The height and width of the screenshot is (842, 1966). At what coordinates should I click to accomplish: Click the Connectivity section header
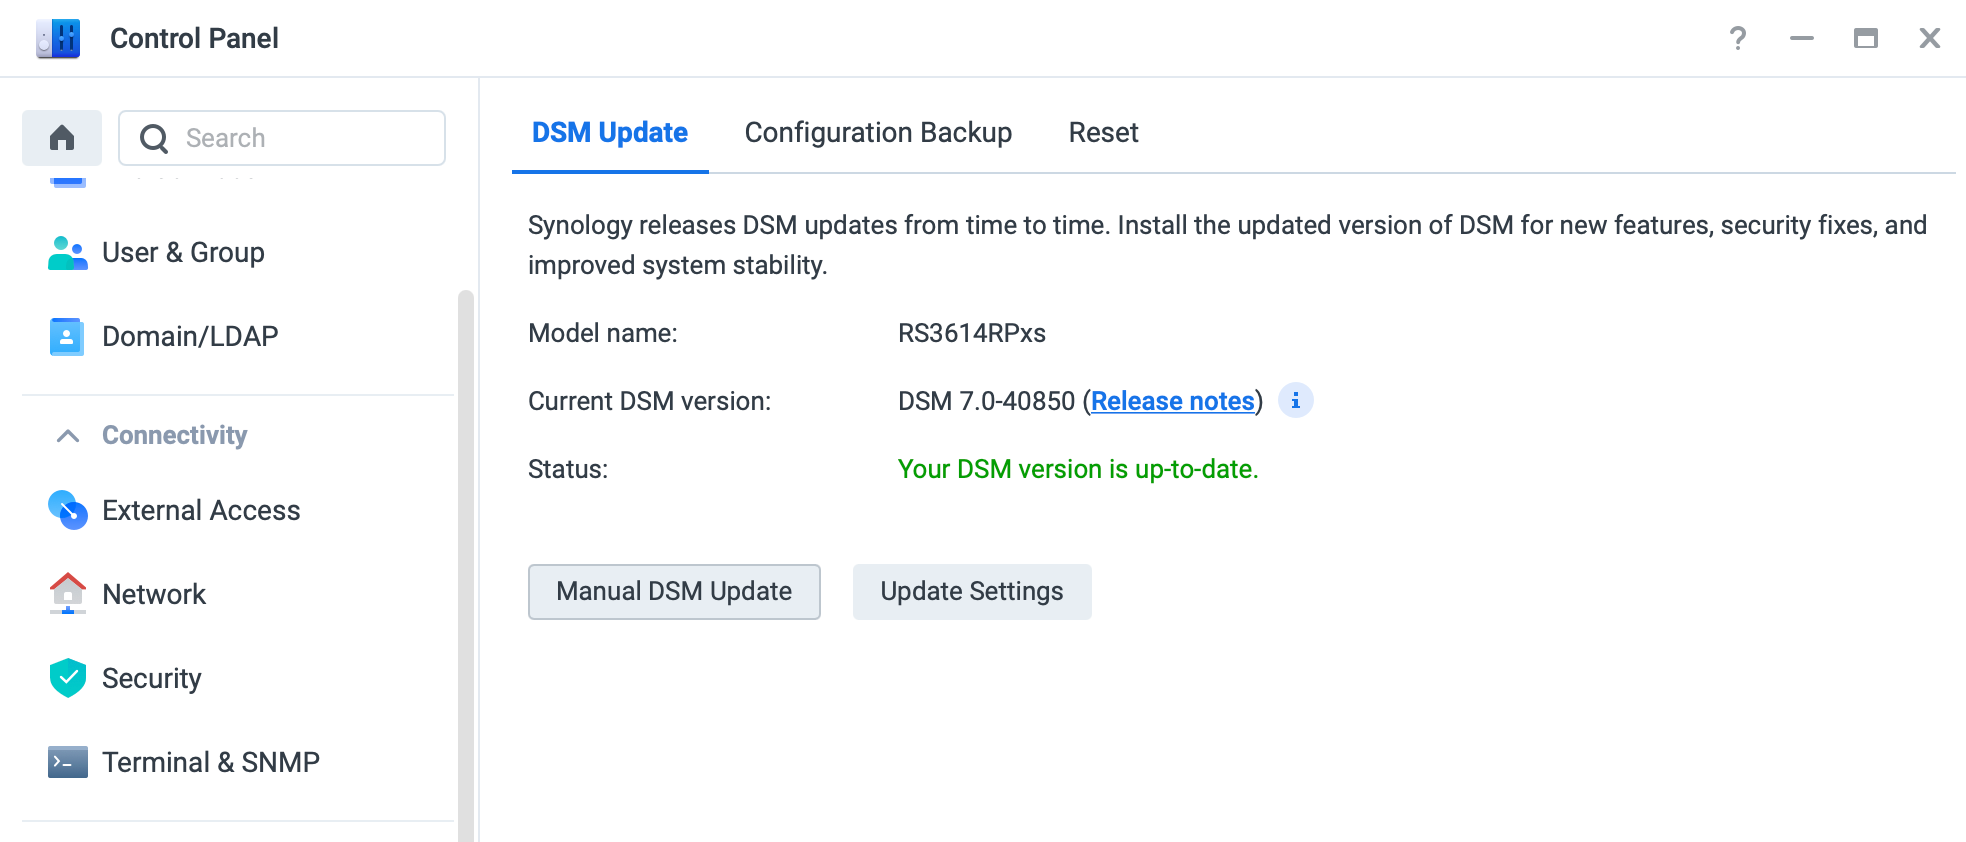pyautogui.click(x=174, y=435)
